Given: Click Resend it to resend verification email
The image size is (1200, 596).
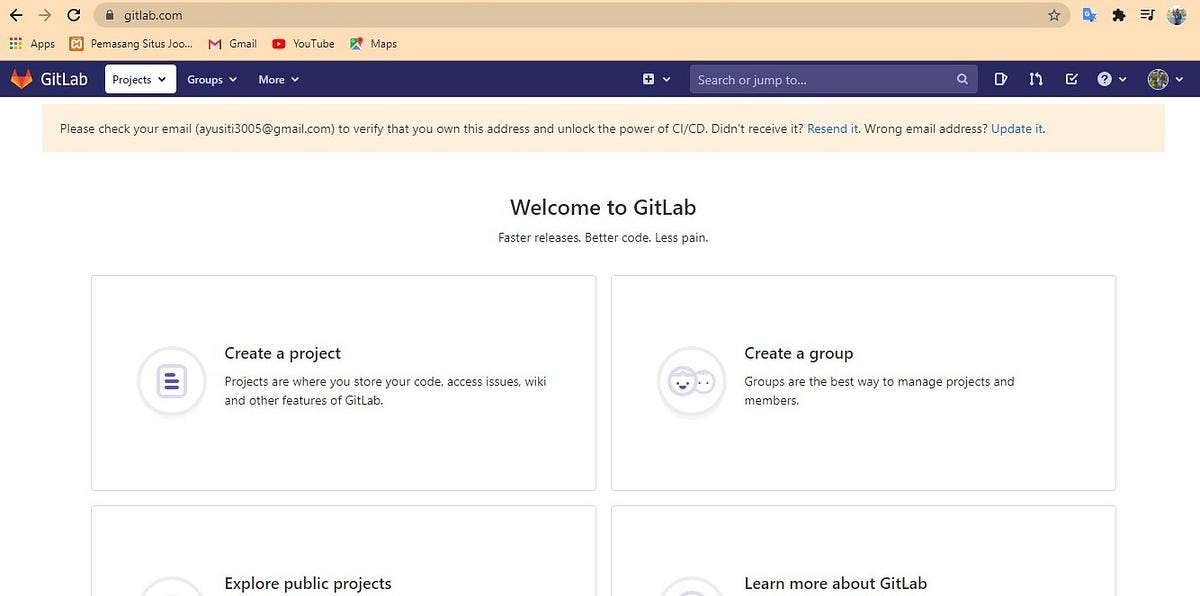Looking at the screenshot, I should [832, 129].
